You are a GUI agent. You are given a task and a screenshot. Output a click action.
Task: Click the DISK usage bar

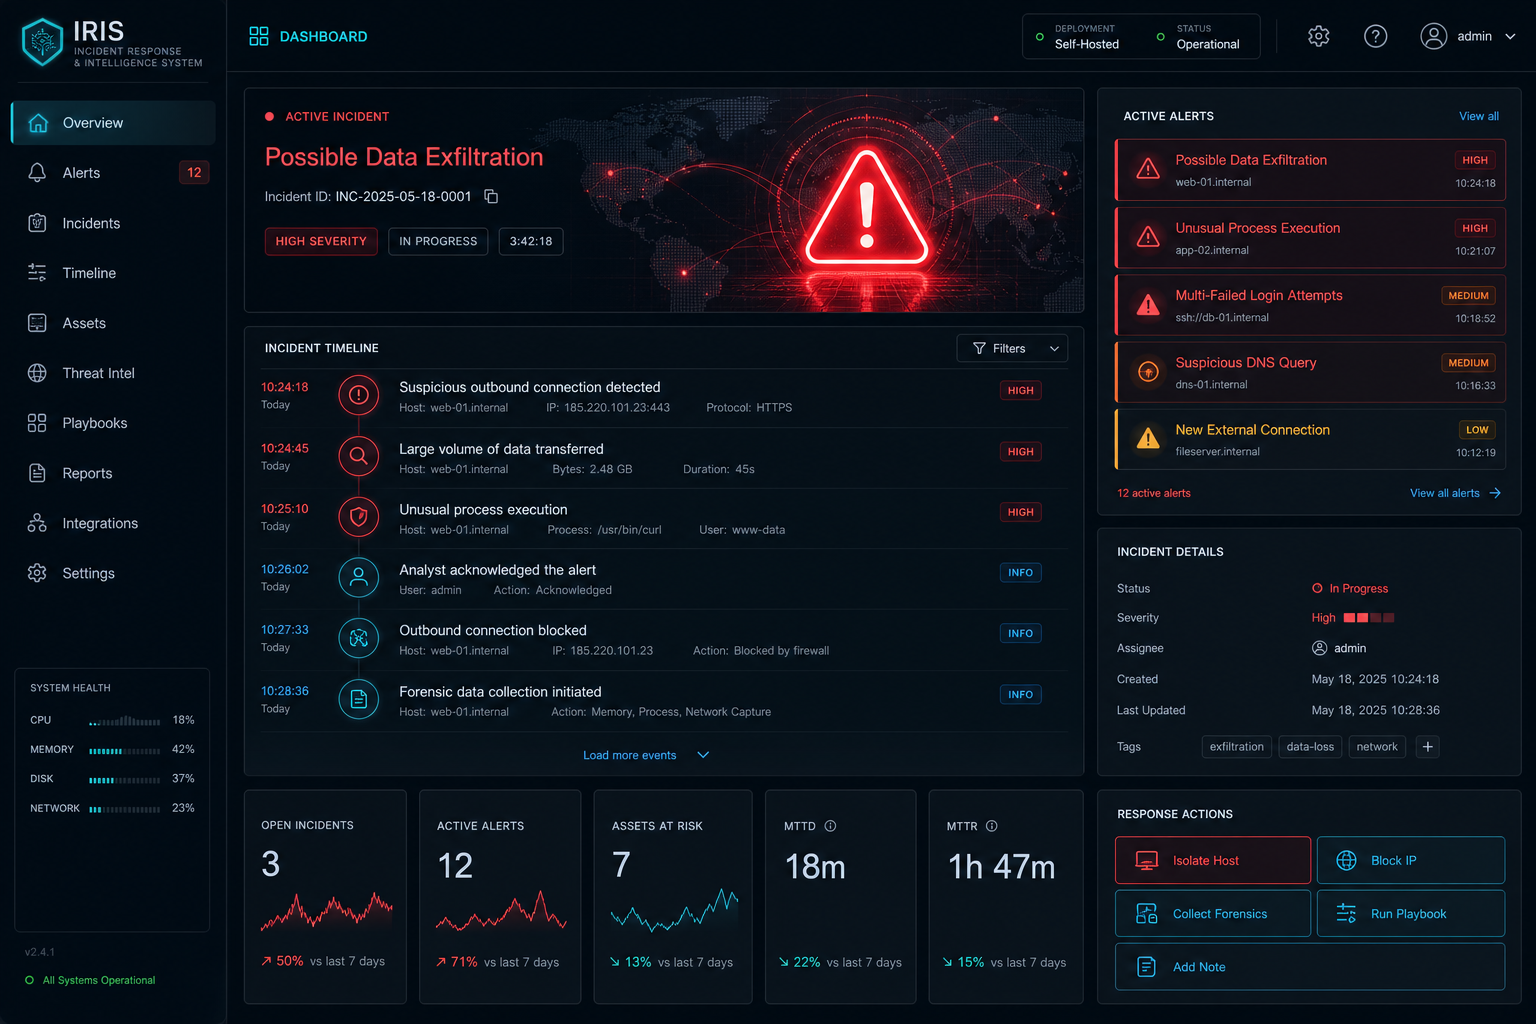point(125,779)
